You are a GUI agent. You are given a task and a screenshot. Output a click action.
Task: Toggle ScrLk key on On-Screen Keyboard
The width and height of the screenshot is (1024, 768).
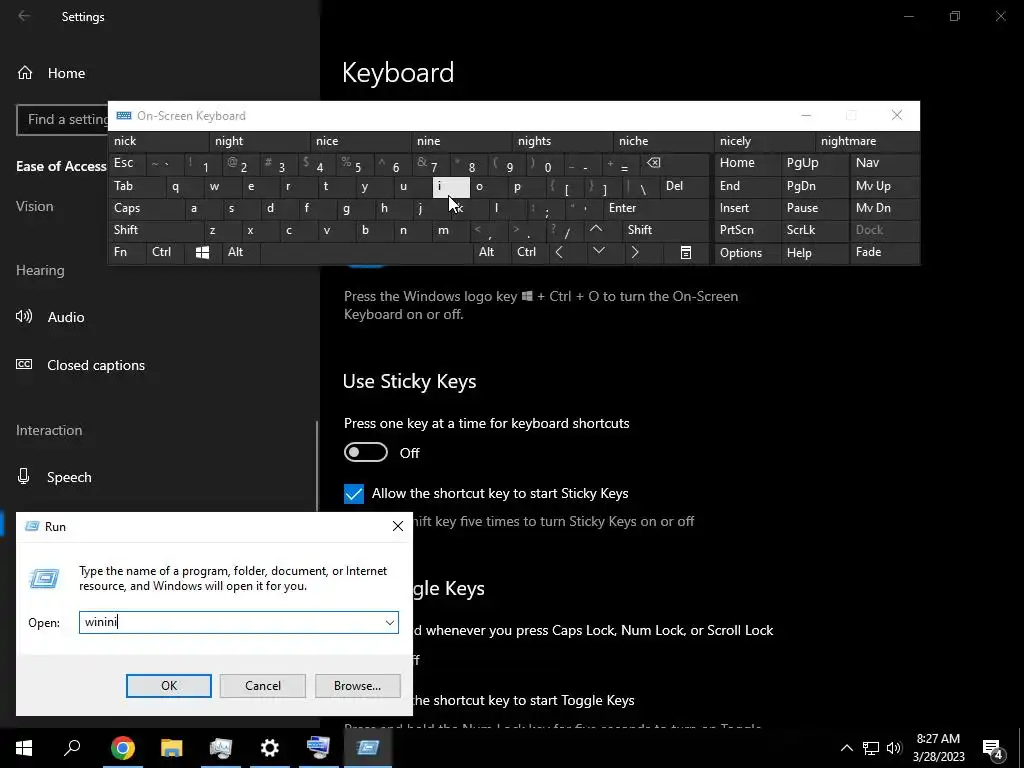pos(814,230)
